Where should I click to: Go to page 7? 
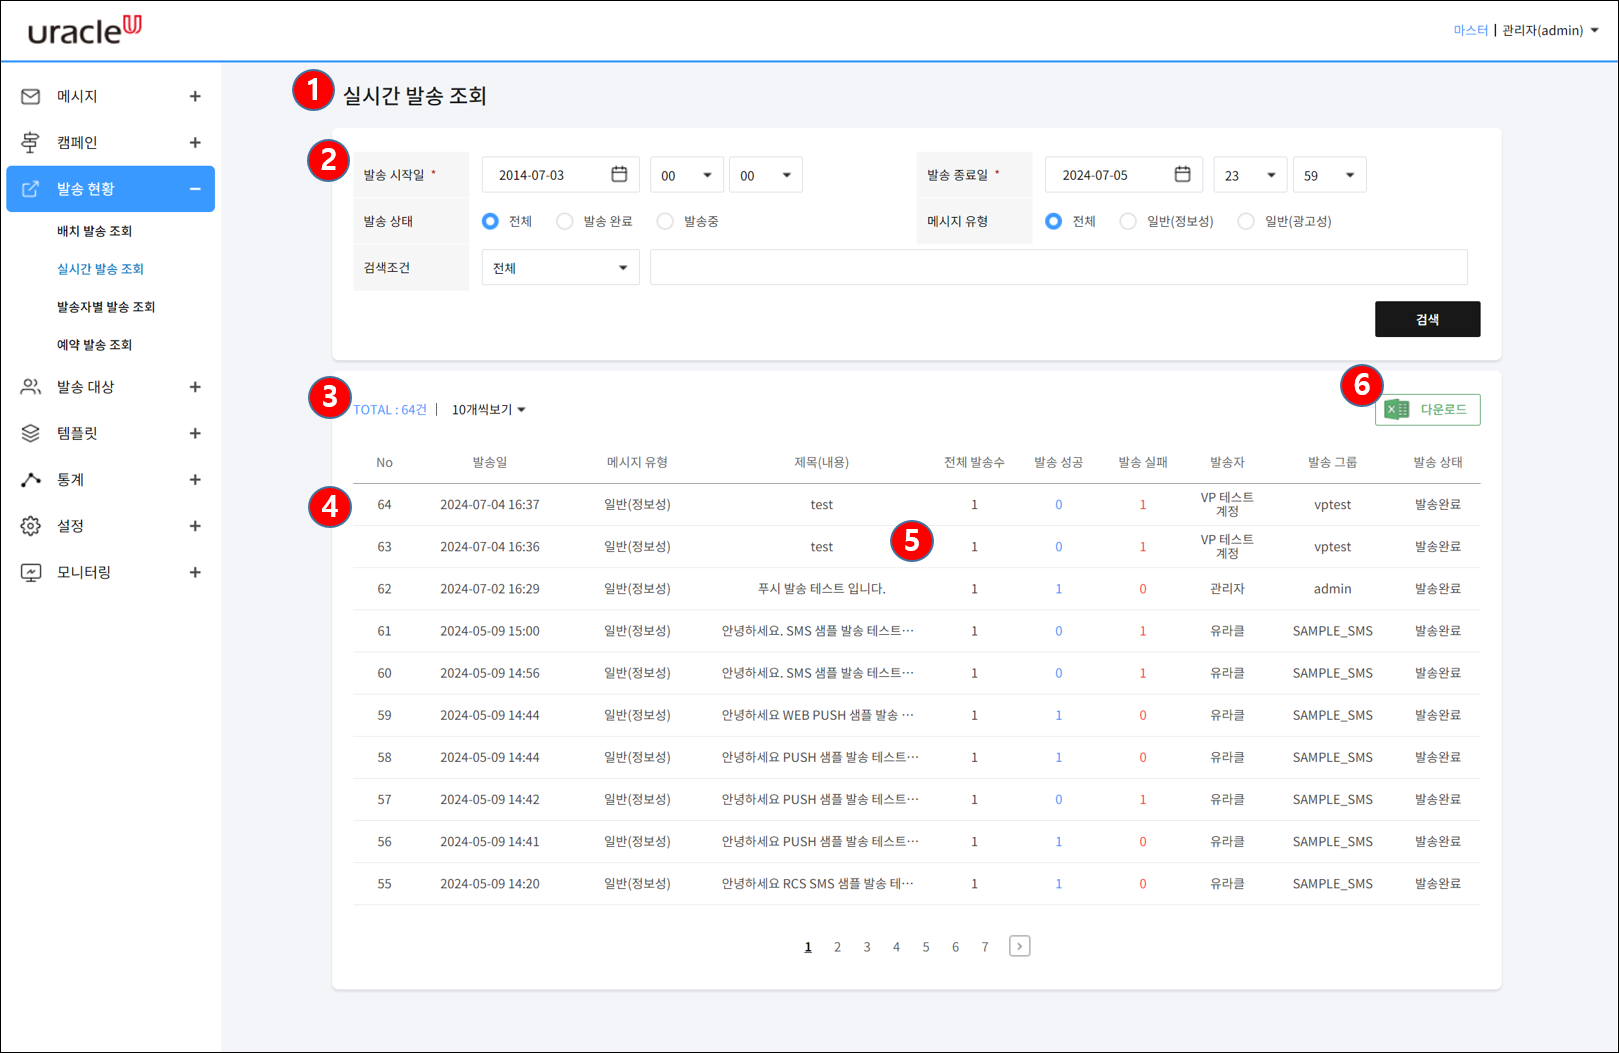pyautogui.click(x=985, y=947)
